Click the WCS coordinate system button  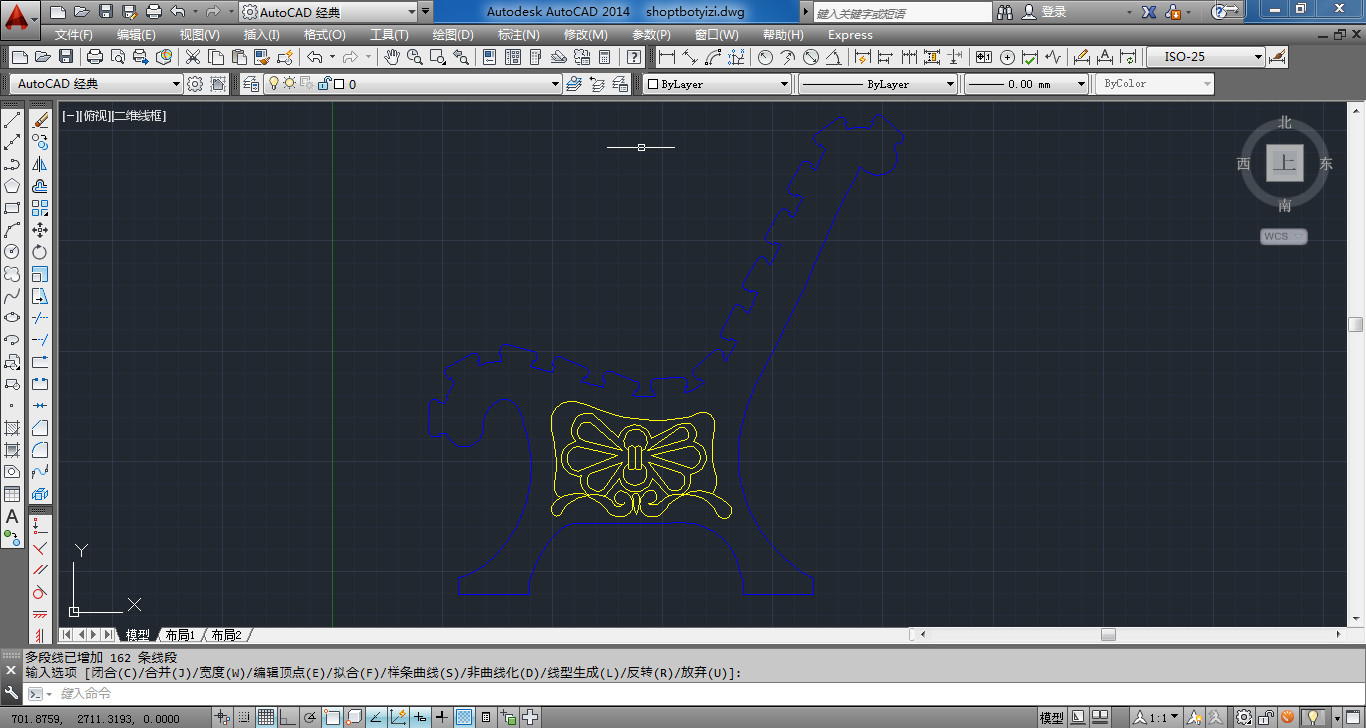click(x=1283, y=237)
